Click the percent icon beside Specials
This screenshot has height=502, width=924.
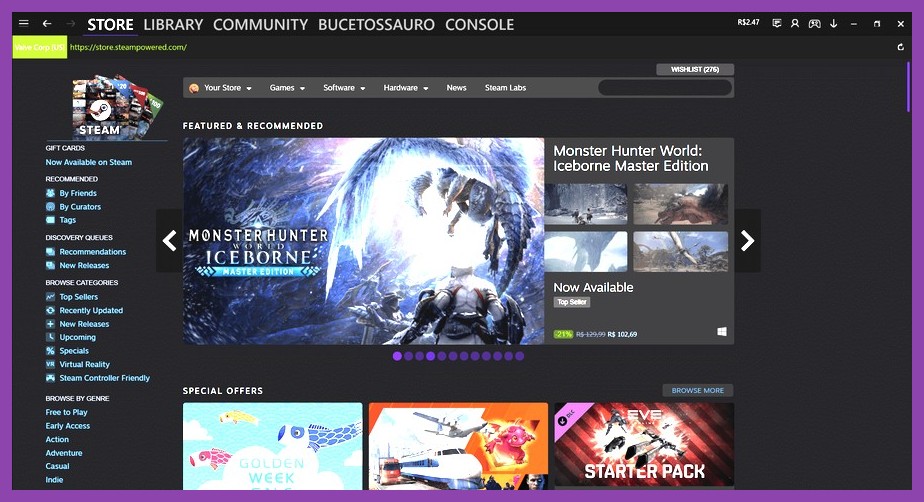click(51, 351)
